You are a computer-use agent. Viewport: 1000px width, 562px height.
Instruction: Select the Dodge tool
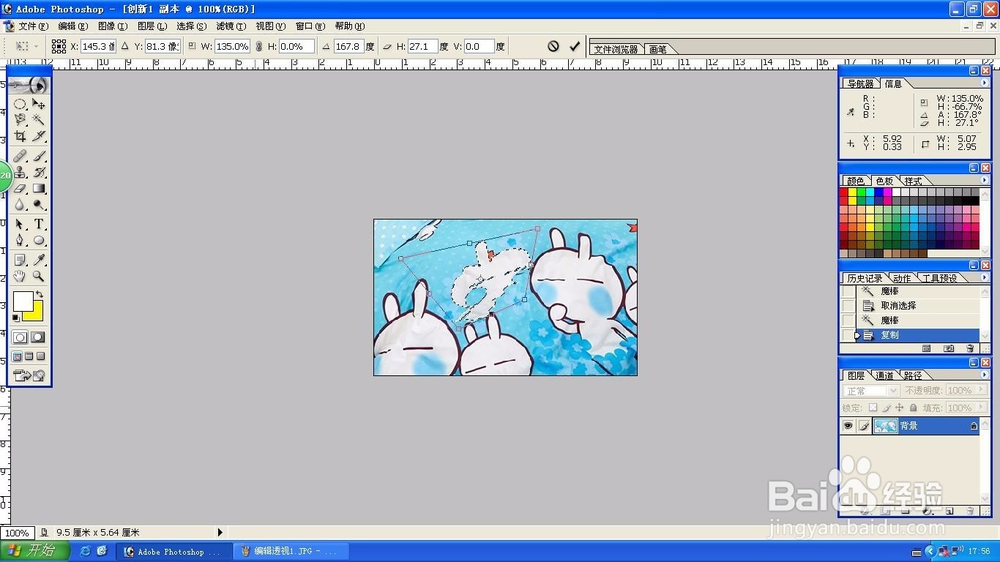pyautogui.click(x=39, y=204)
